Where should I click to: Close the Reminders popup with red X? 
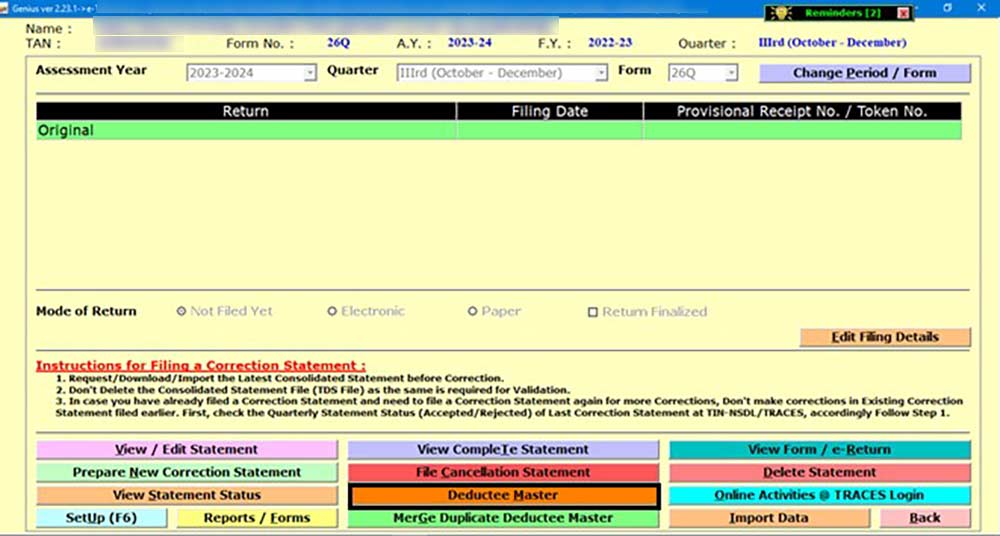coord(903,13)
